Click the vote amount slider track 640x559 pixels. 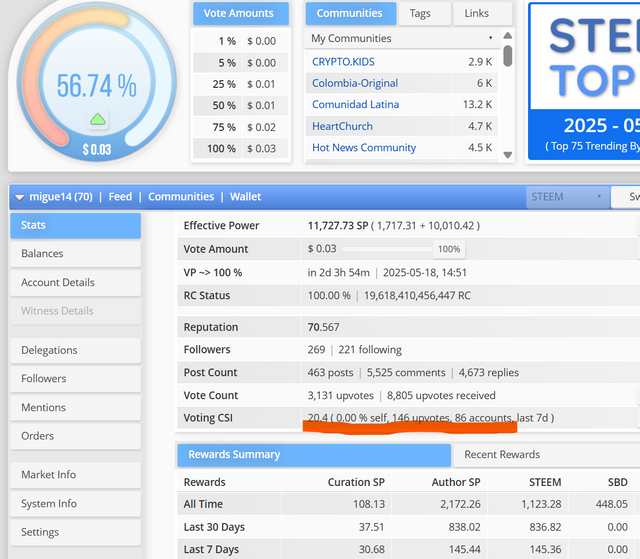pos(387,249)
